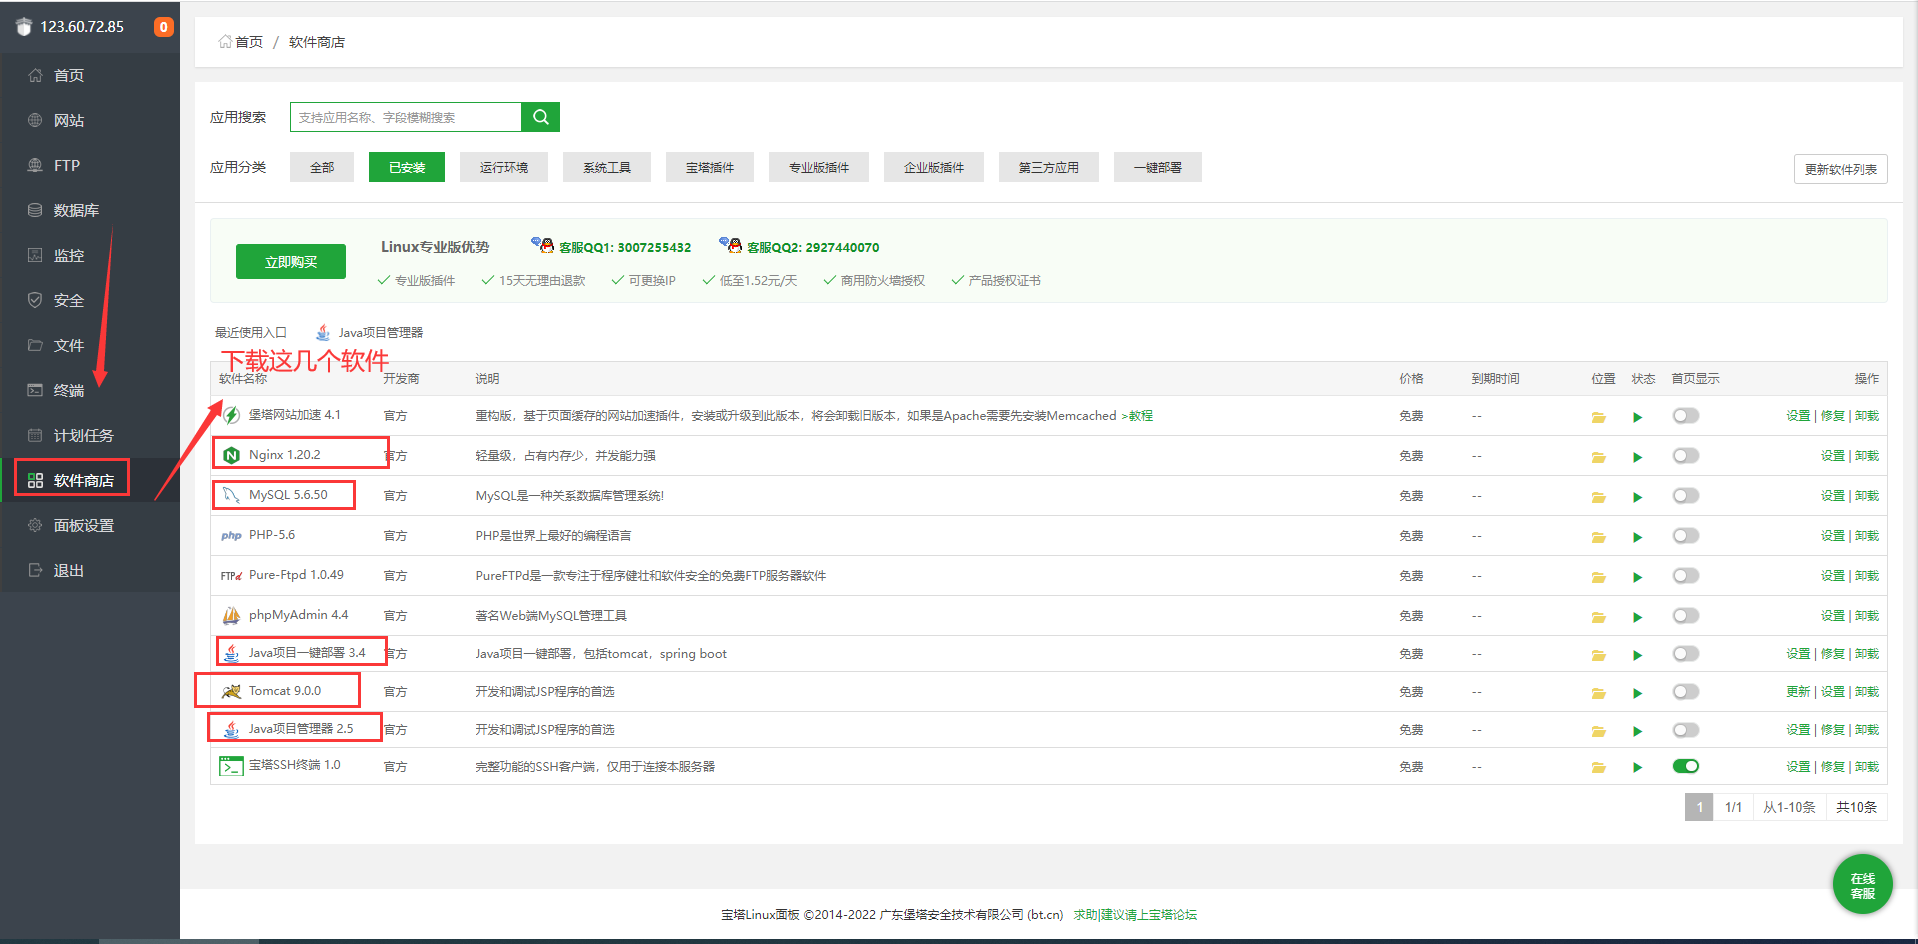Click 卸载 link for PHP-5.6
The image size is (1918, 944).
[x=1867, y=536]
